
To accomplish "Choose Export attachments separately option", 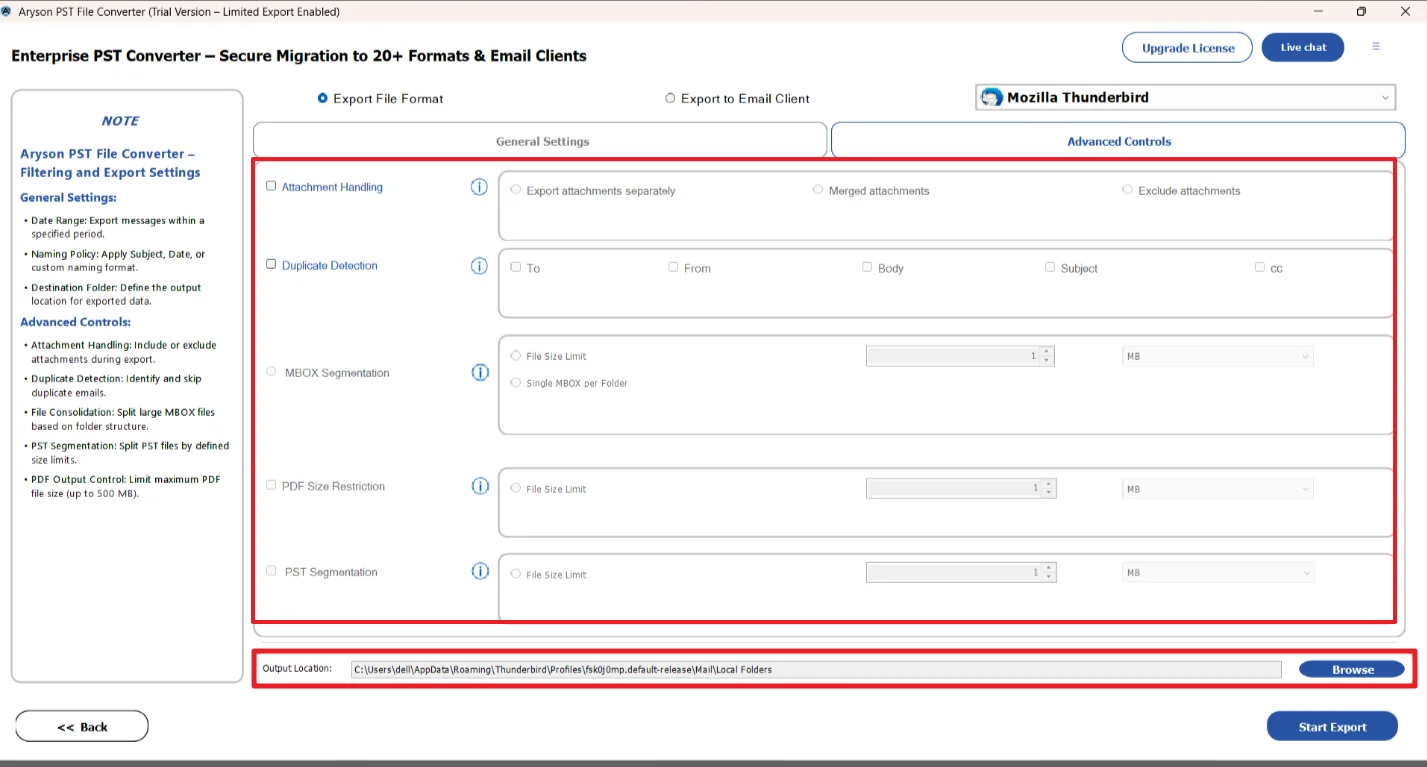I will tap(516, 189).
